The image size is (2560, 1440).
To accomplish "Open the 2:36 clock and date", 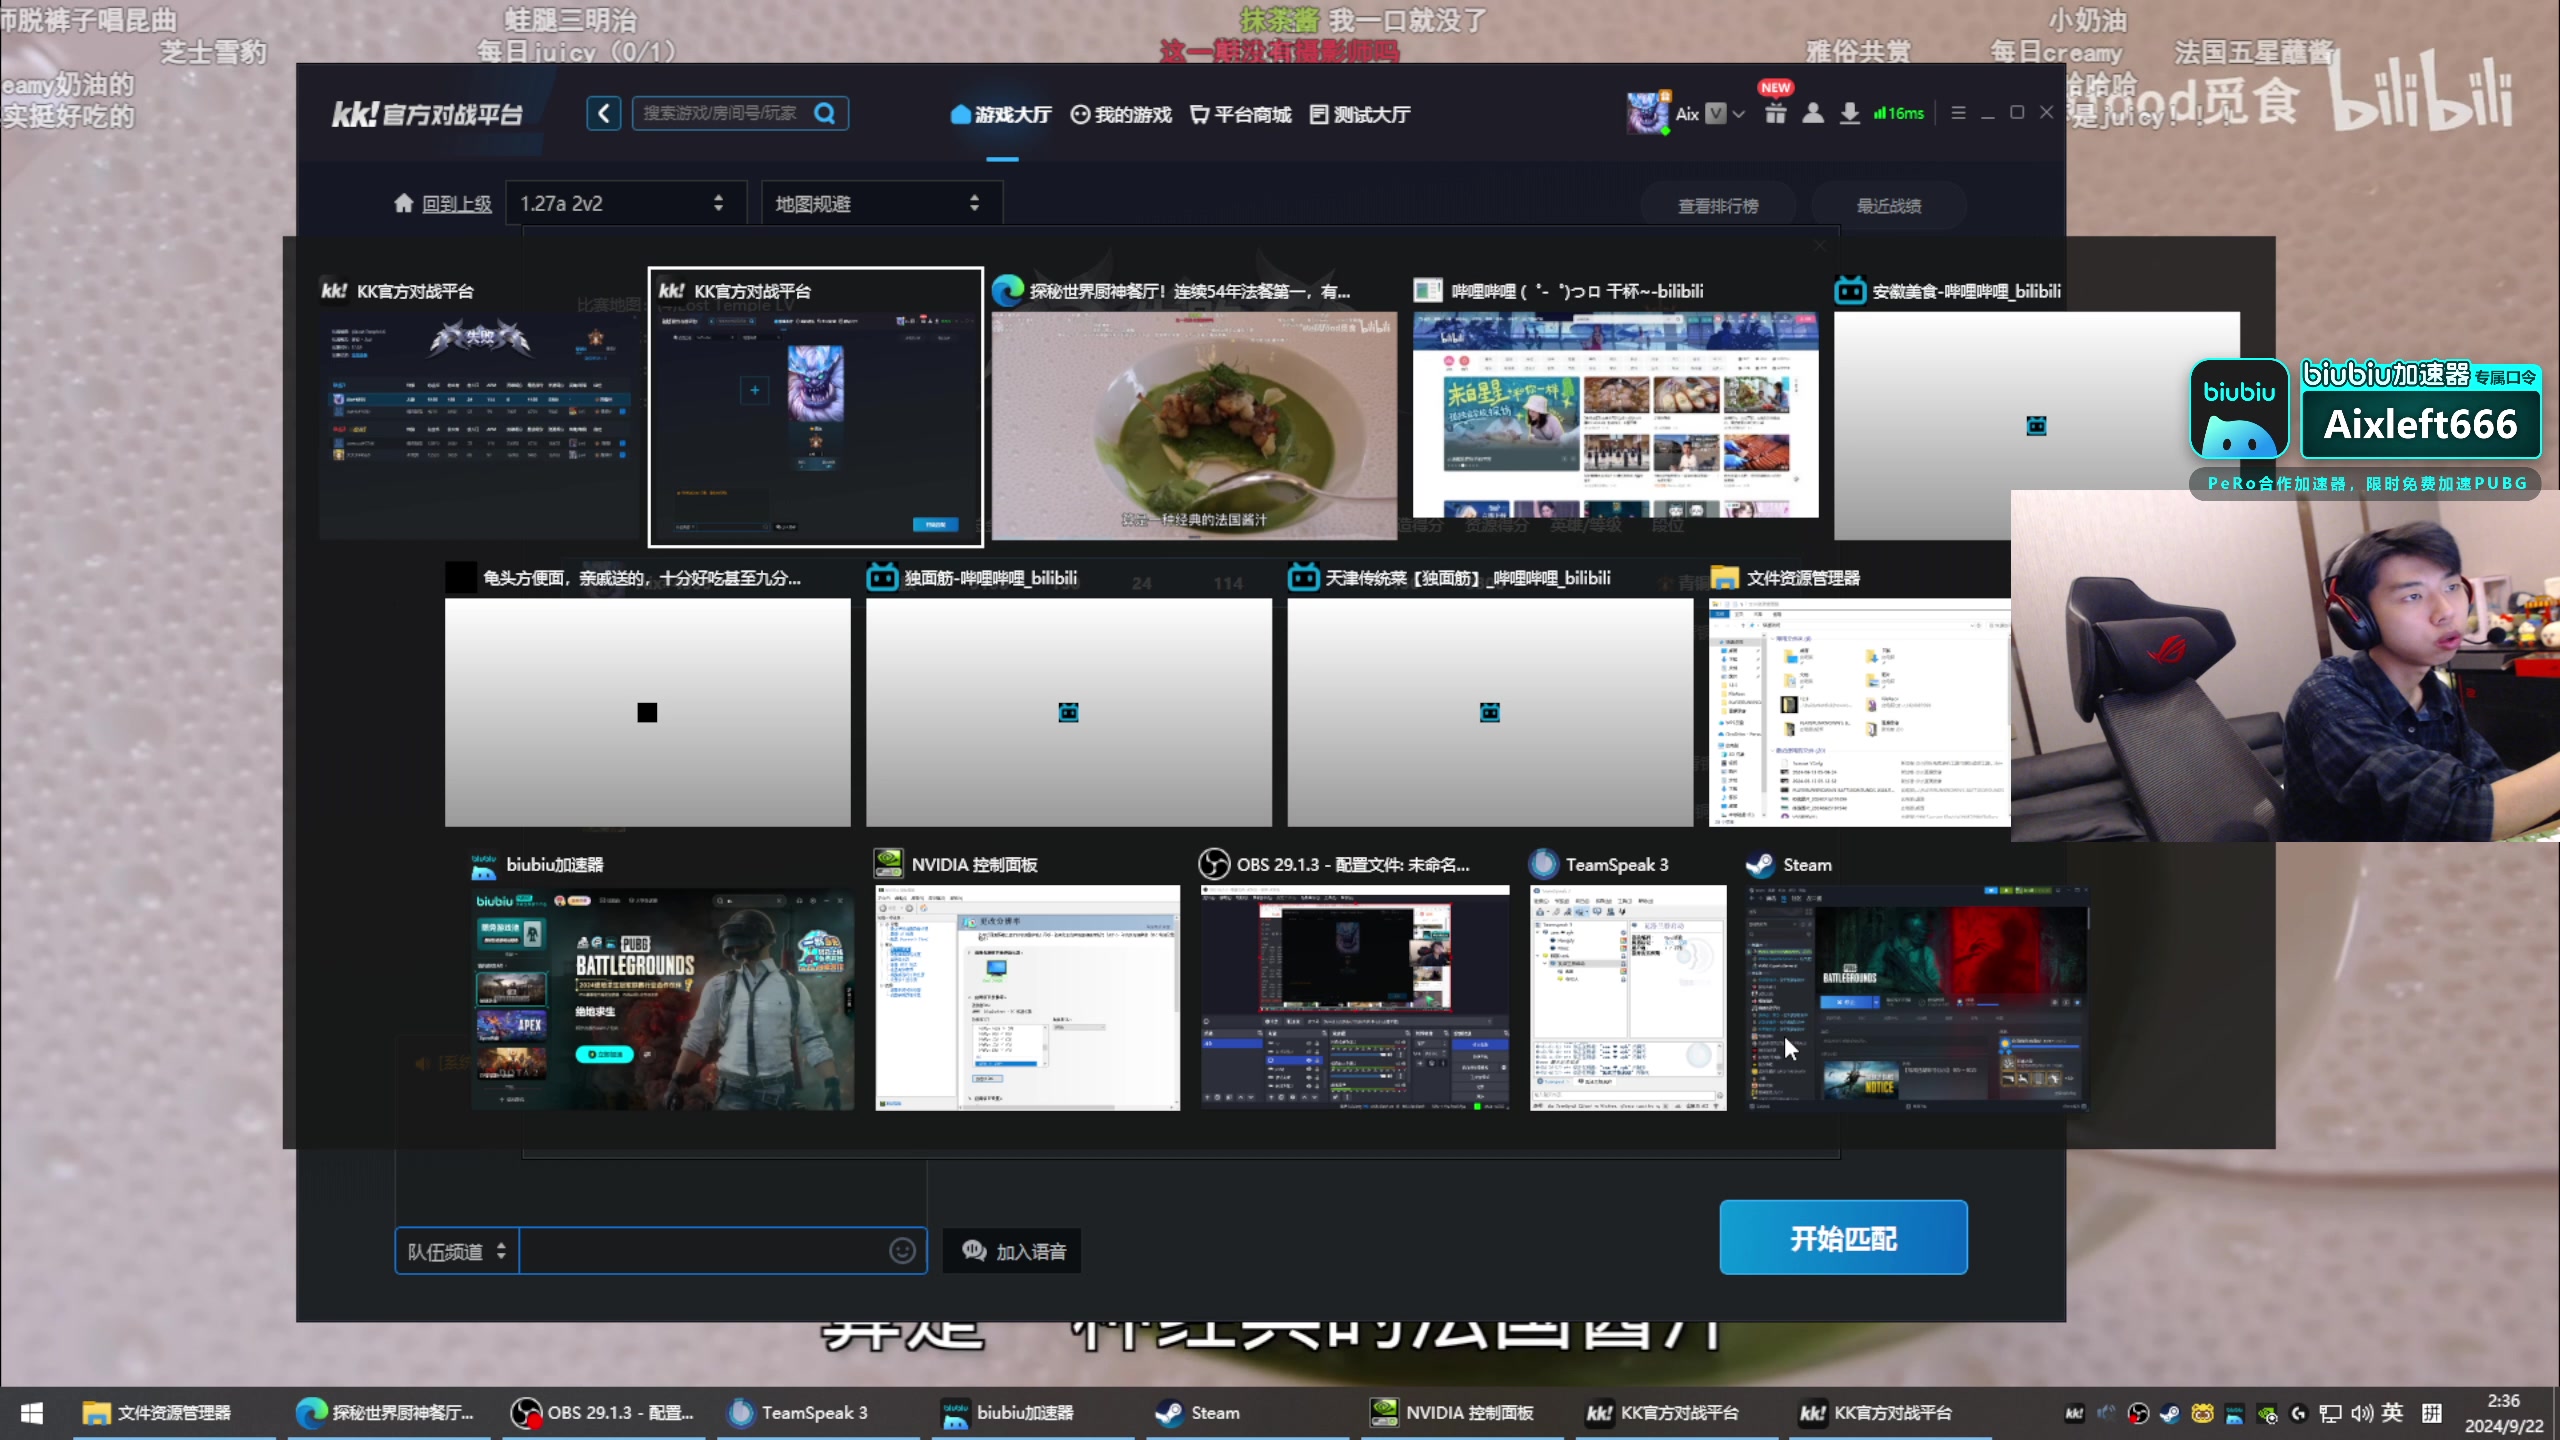I will click(2503, 1413).
